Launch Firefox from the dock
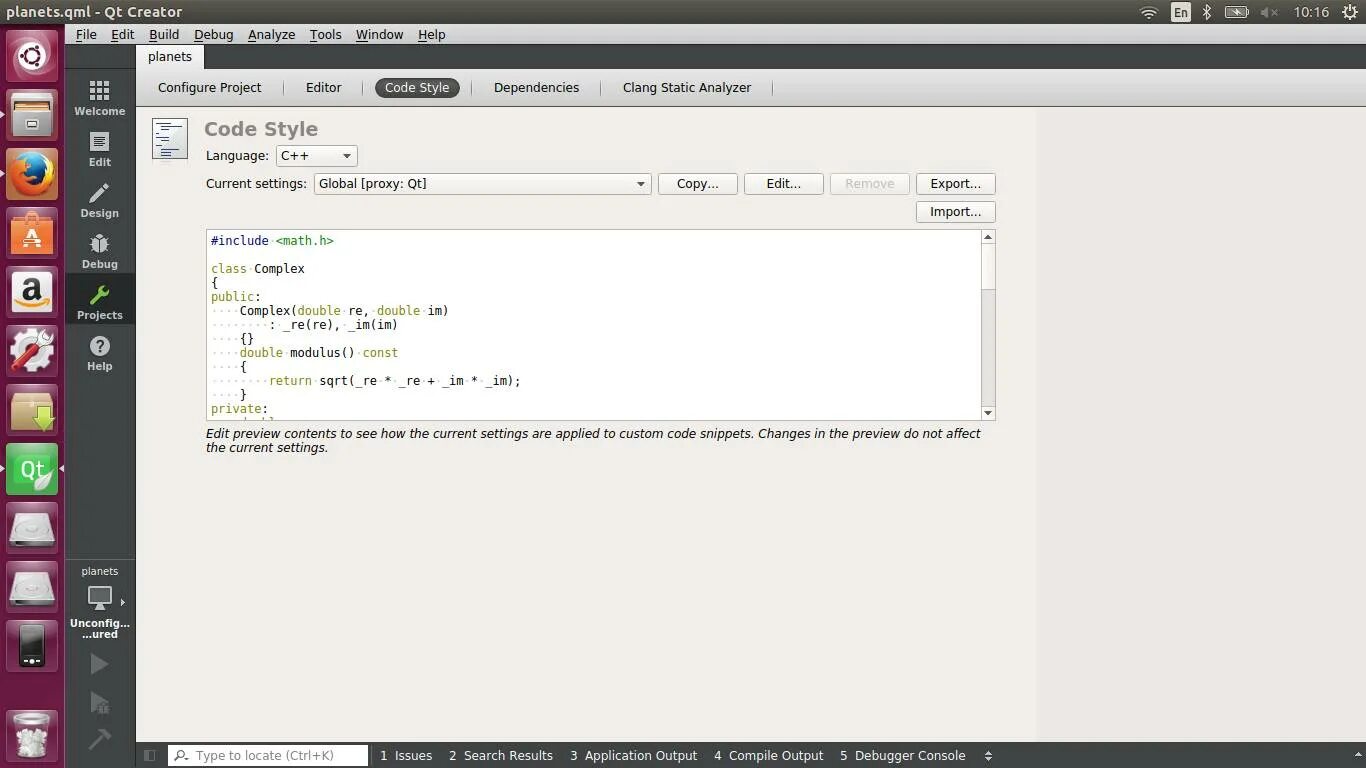This screenshot has height=768, width=1366. [x=32, y=173]
